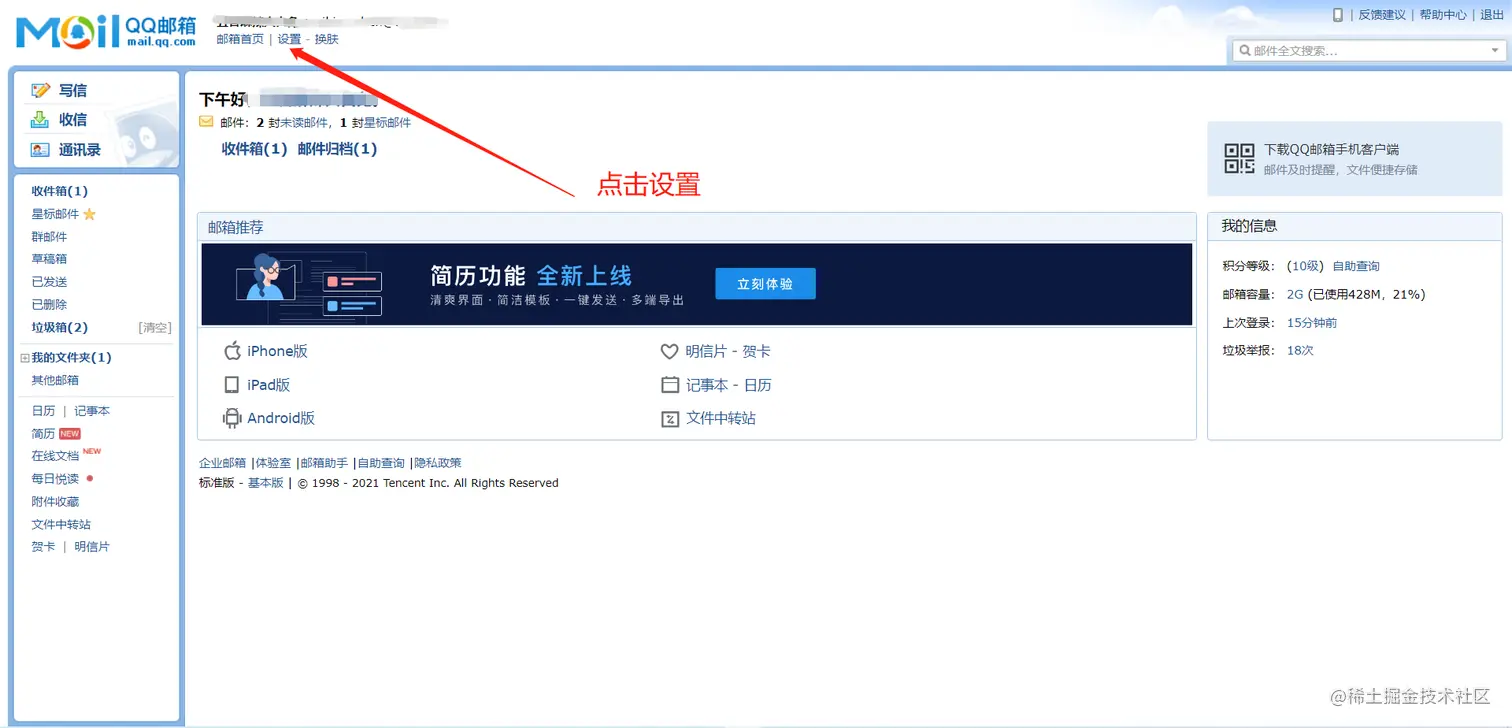Screen dimensions: 1512x728
Task: Click the Apple icon for iPhone版
Action: [232, 350]
